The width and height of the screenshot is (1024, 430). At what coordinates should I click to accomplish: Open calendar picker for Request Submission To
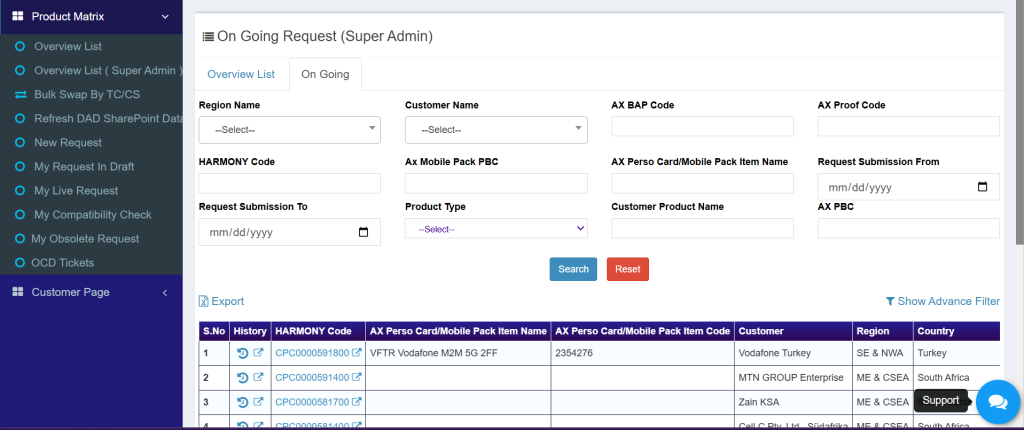click(x=363, y=232)
